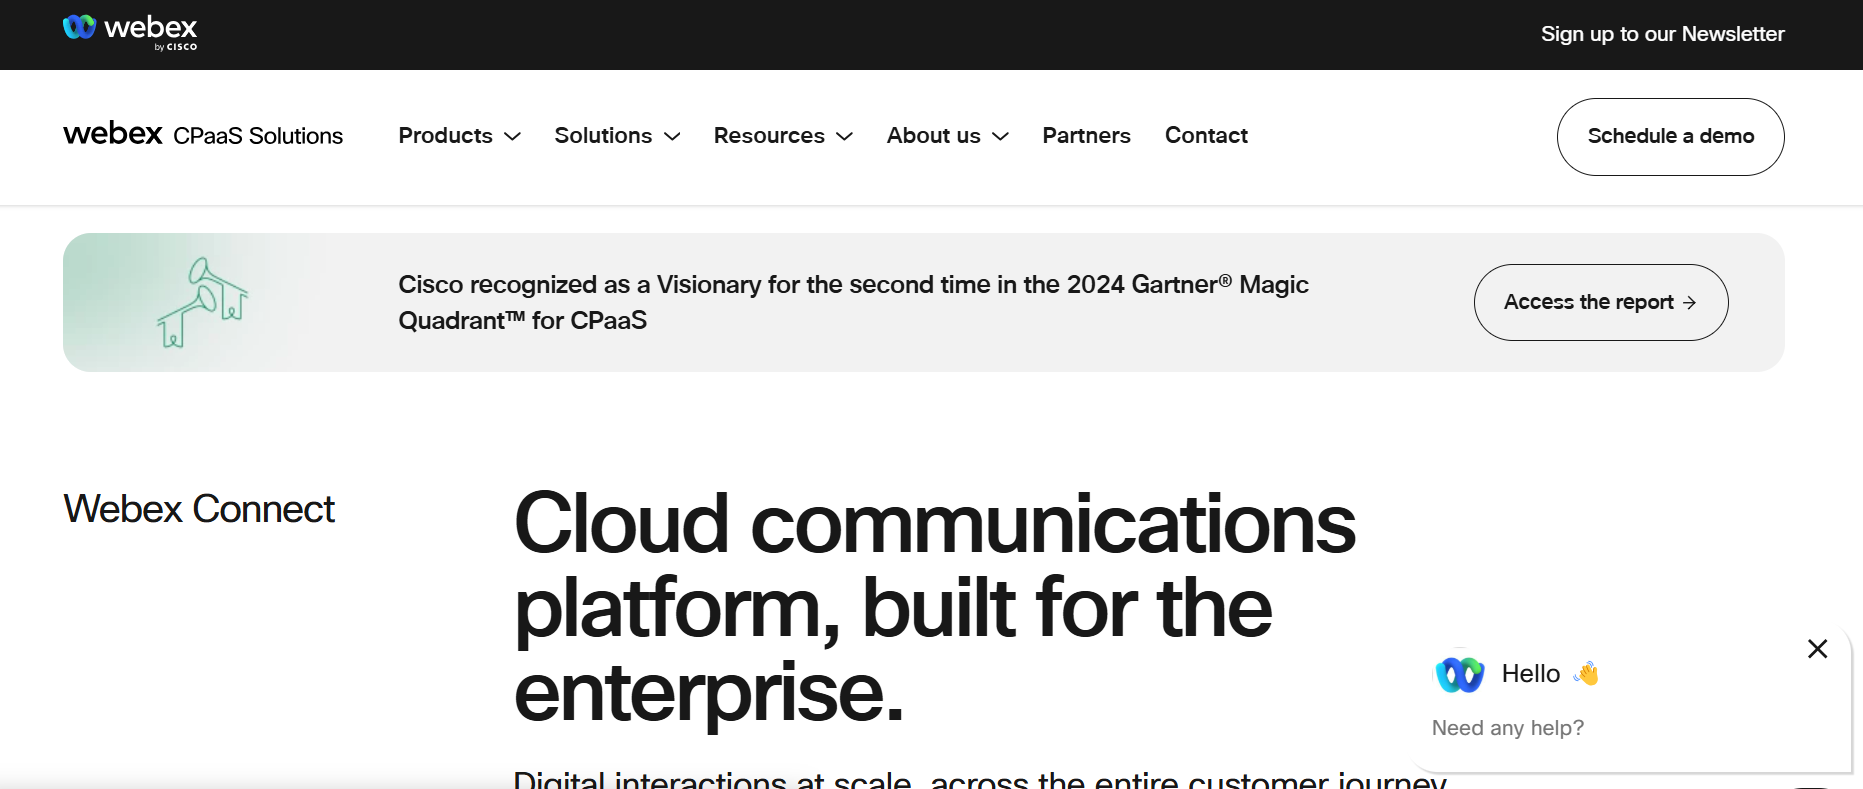Click the Need any help? chat message
The height and width of the screenshot is (789, 1863).
point(1507,728)
